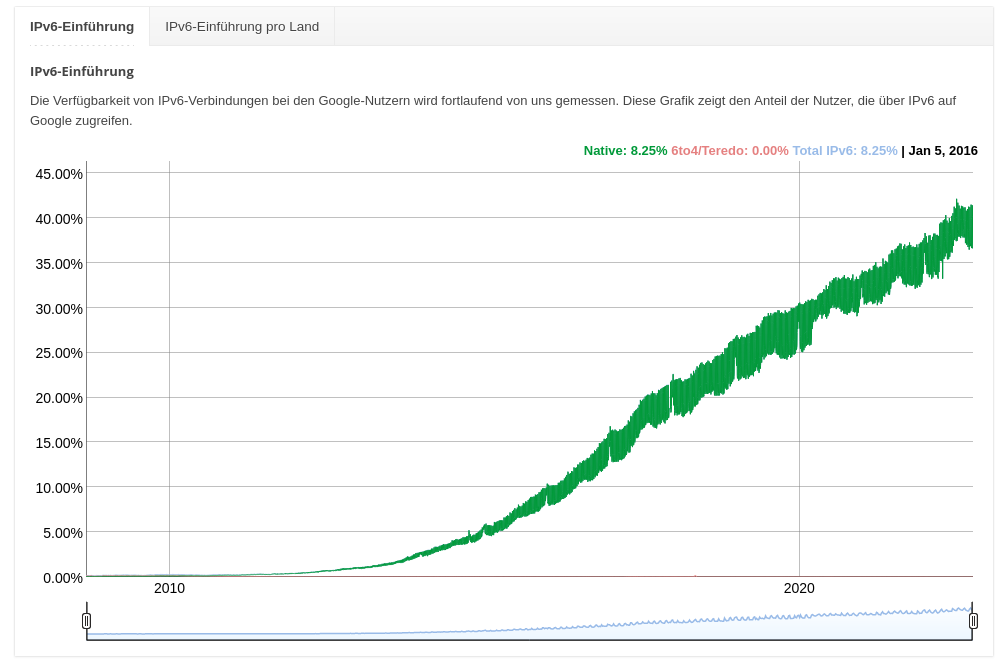
Task: Click the Total IPv6: 8.25% legend value
Action: click(845, 151)
